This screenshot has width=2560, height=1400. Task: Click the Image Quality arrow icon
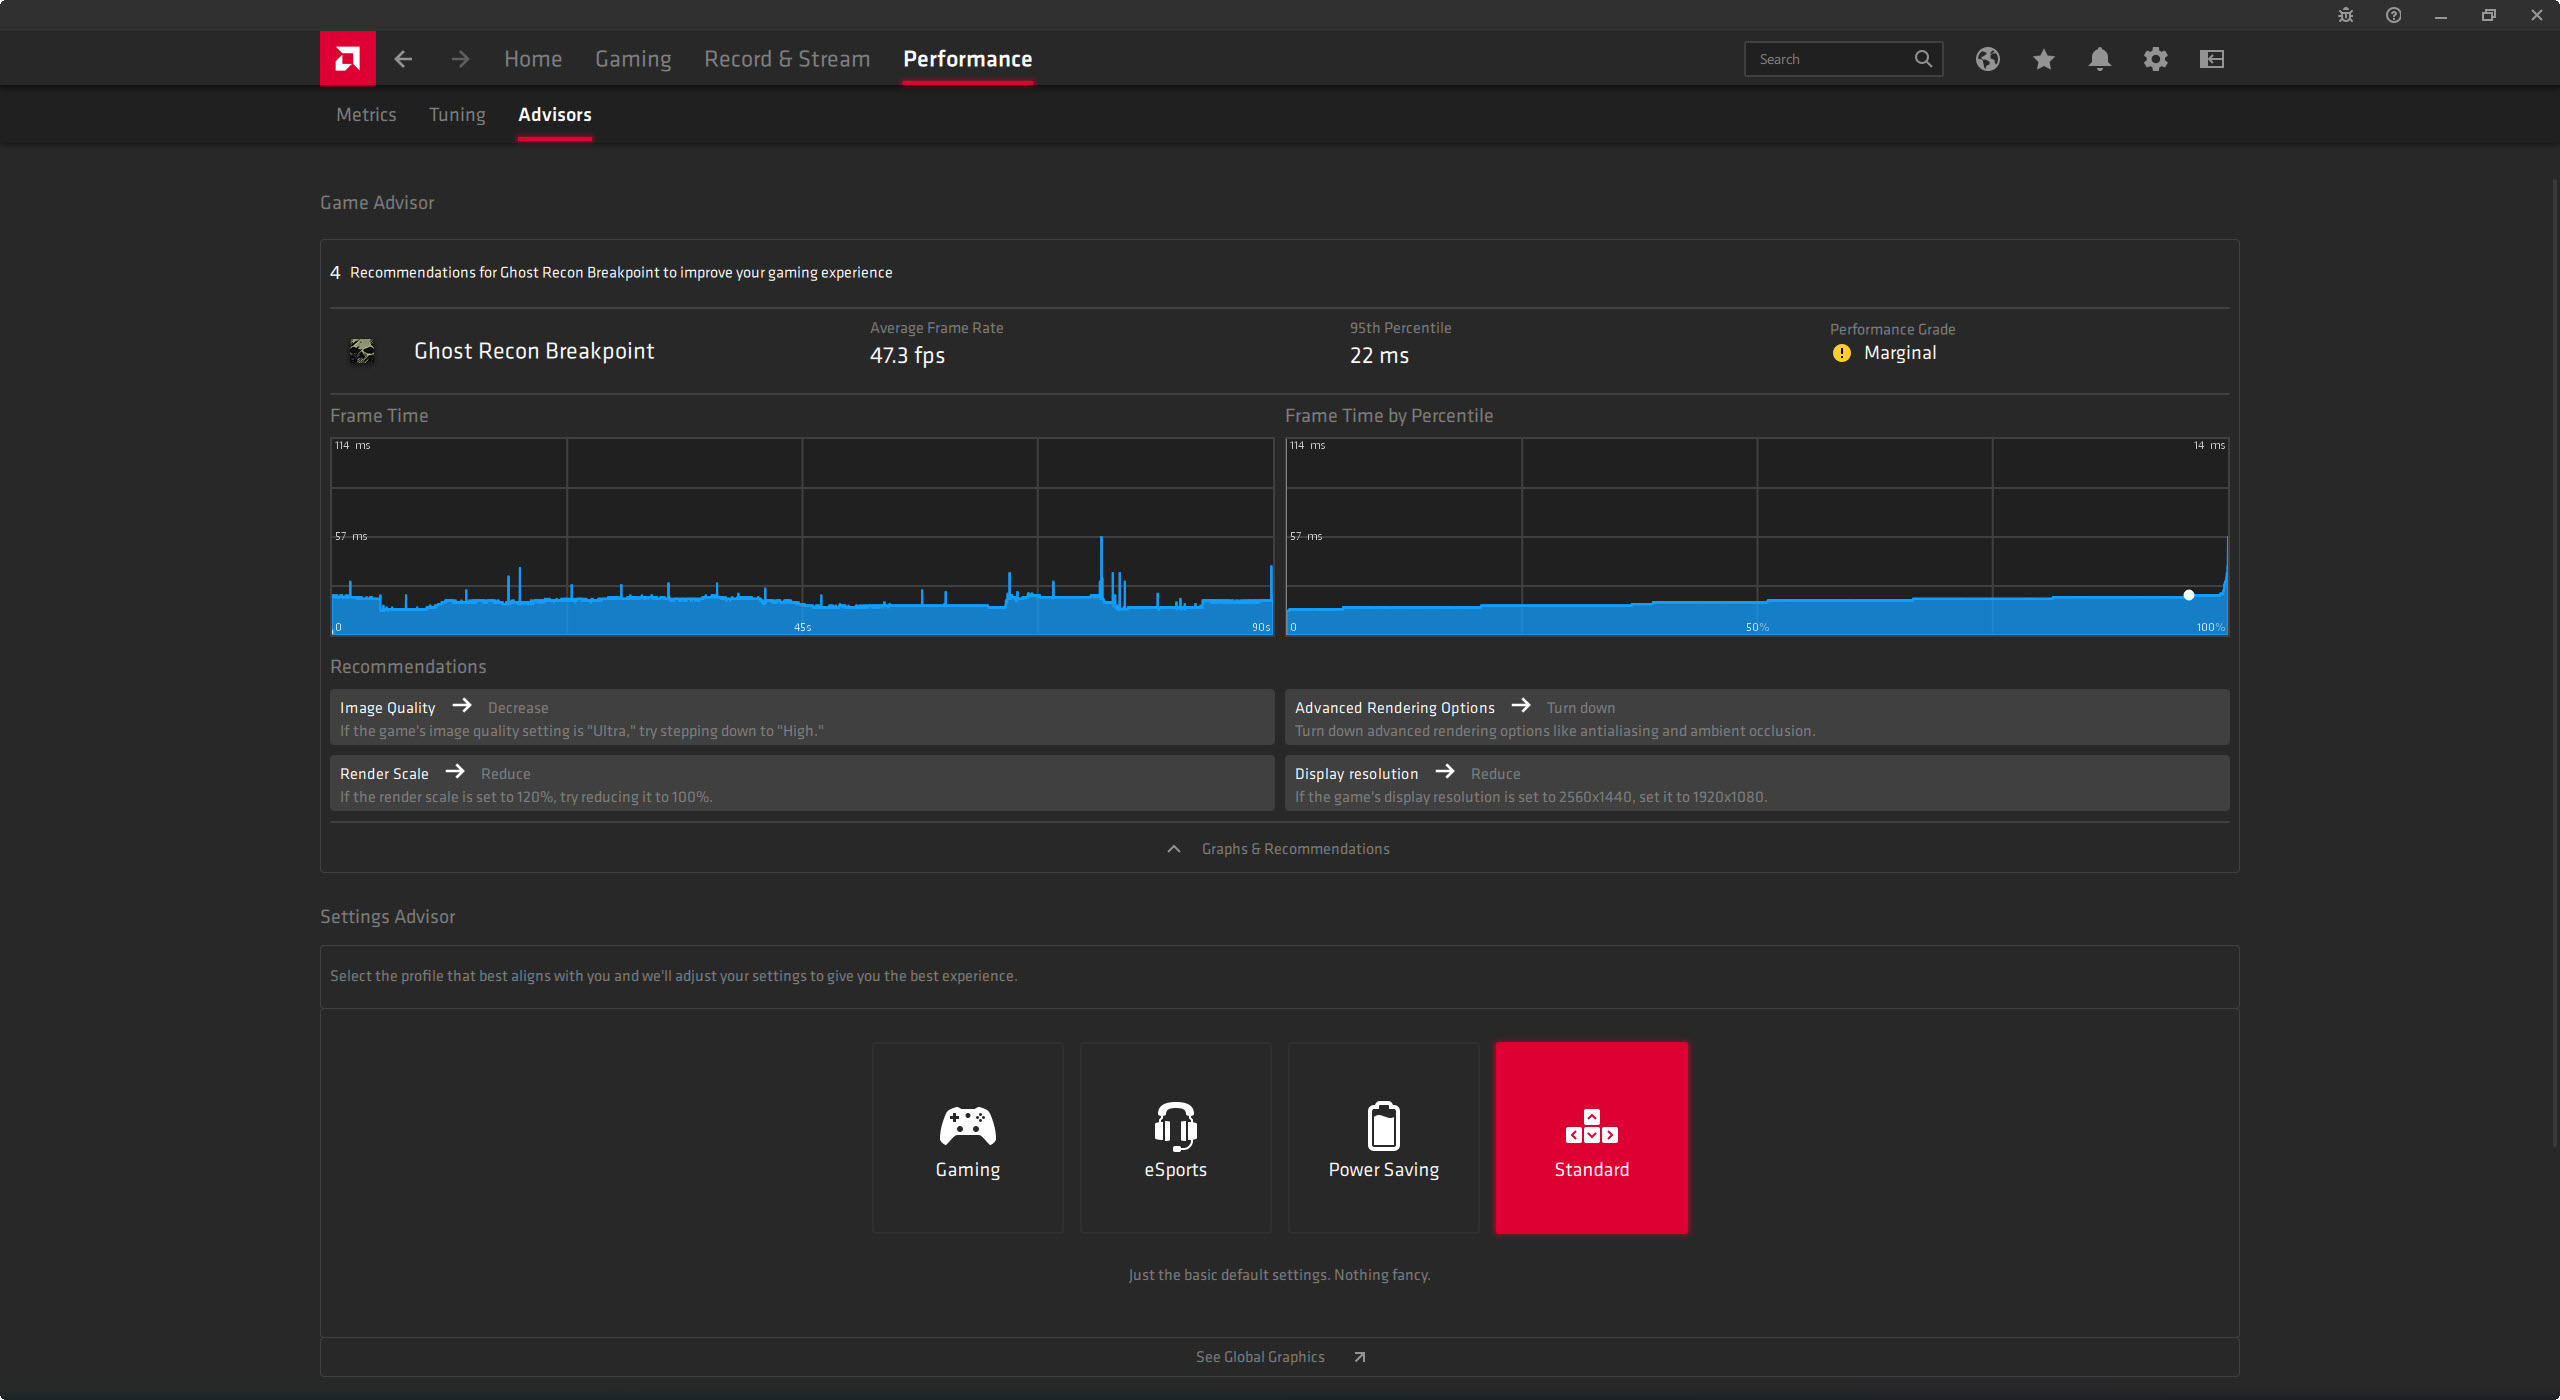click(462, 705)
